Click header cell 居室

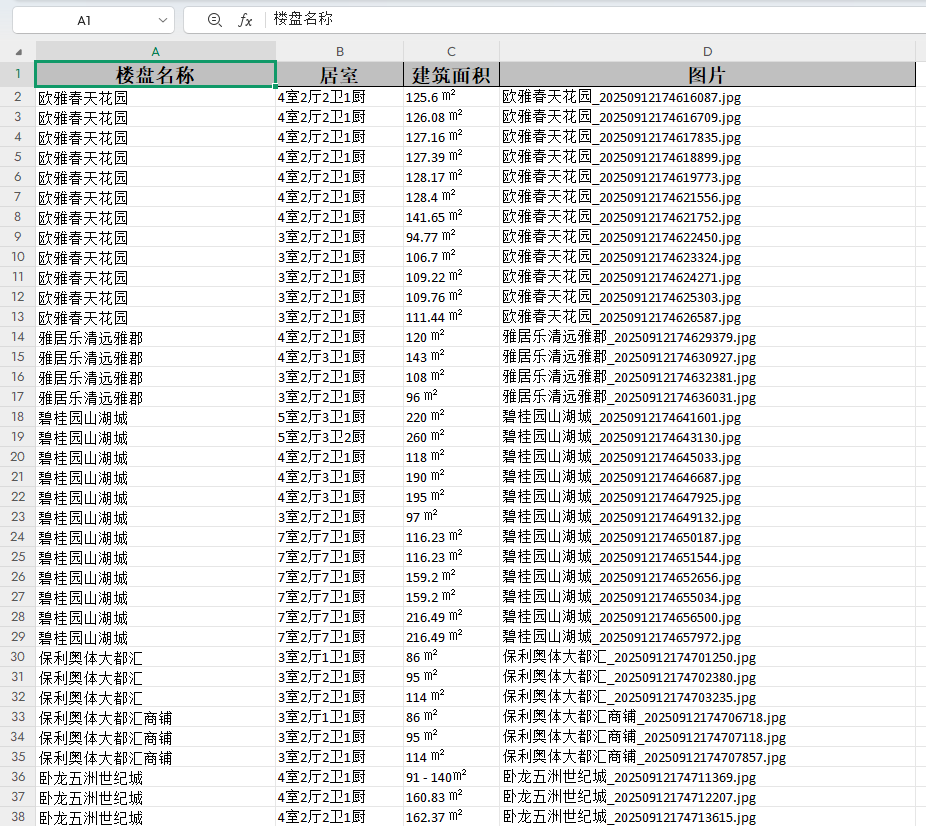[340, 74]
